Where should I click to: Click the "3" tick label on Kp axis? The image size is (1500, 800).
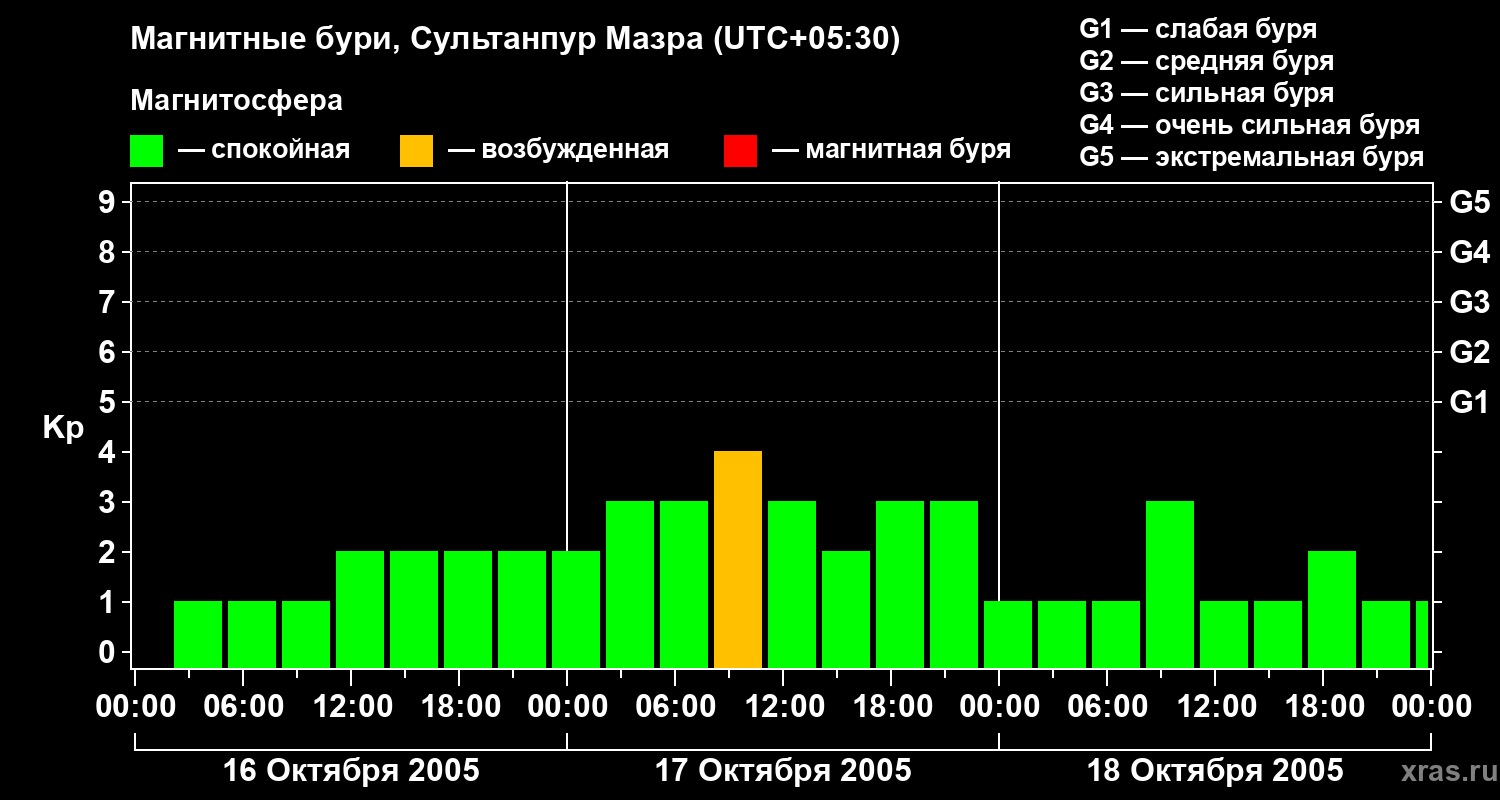point(109,502)
